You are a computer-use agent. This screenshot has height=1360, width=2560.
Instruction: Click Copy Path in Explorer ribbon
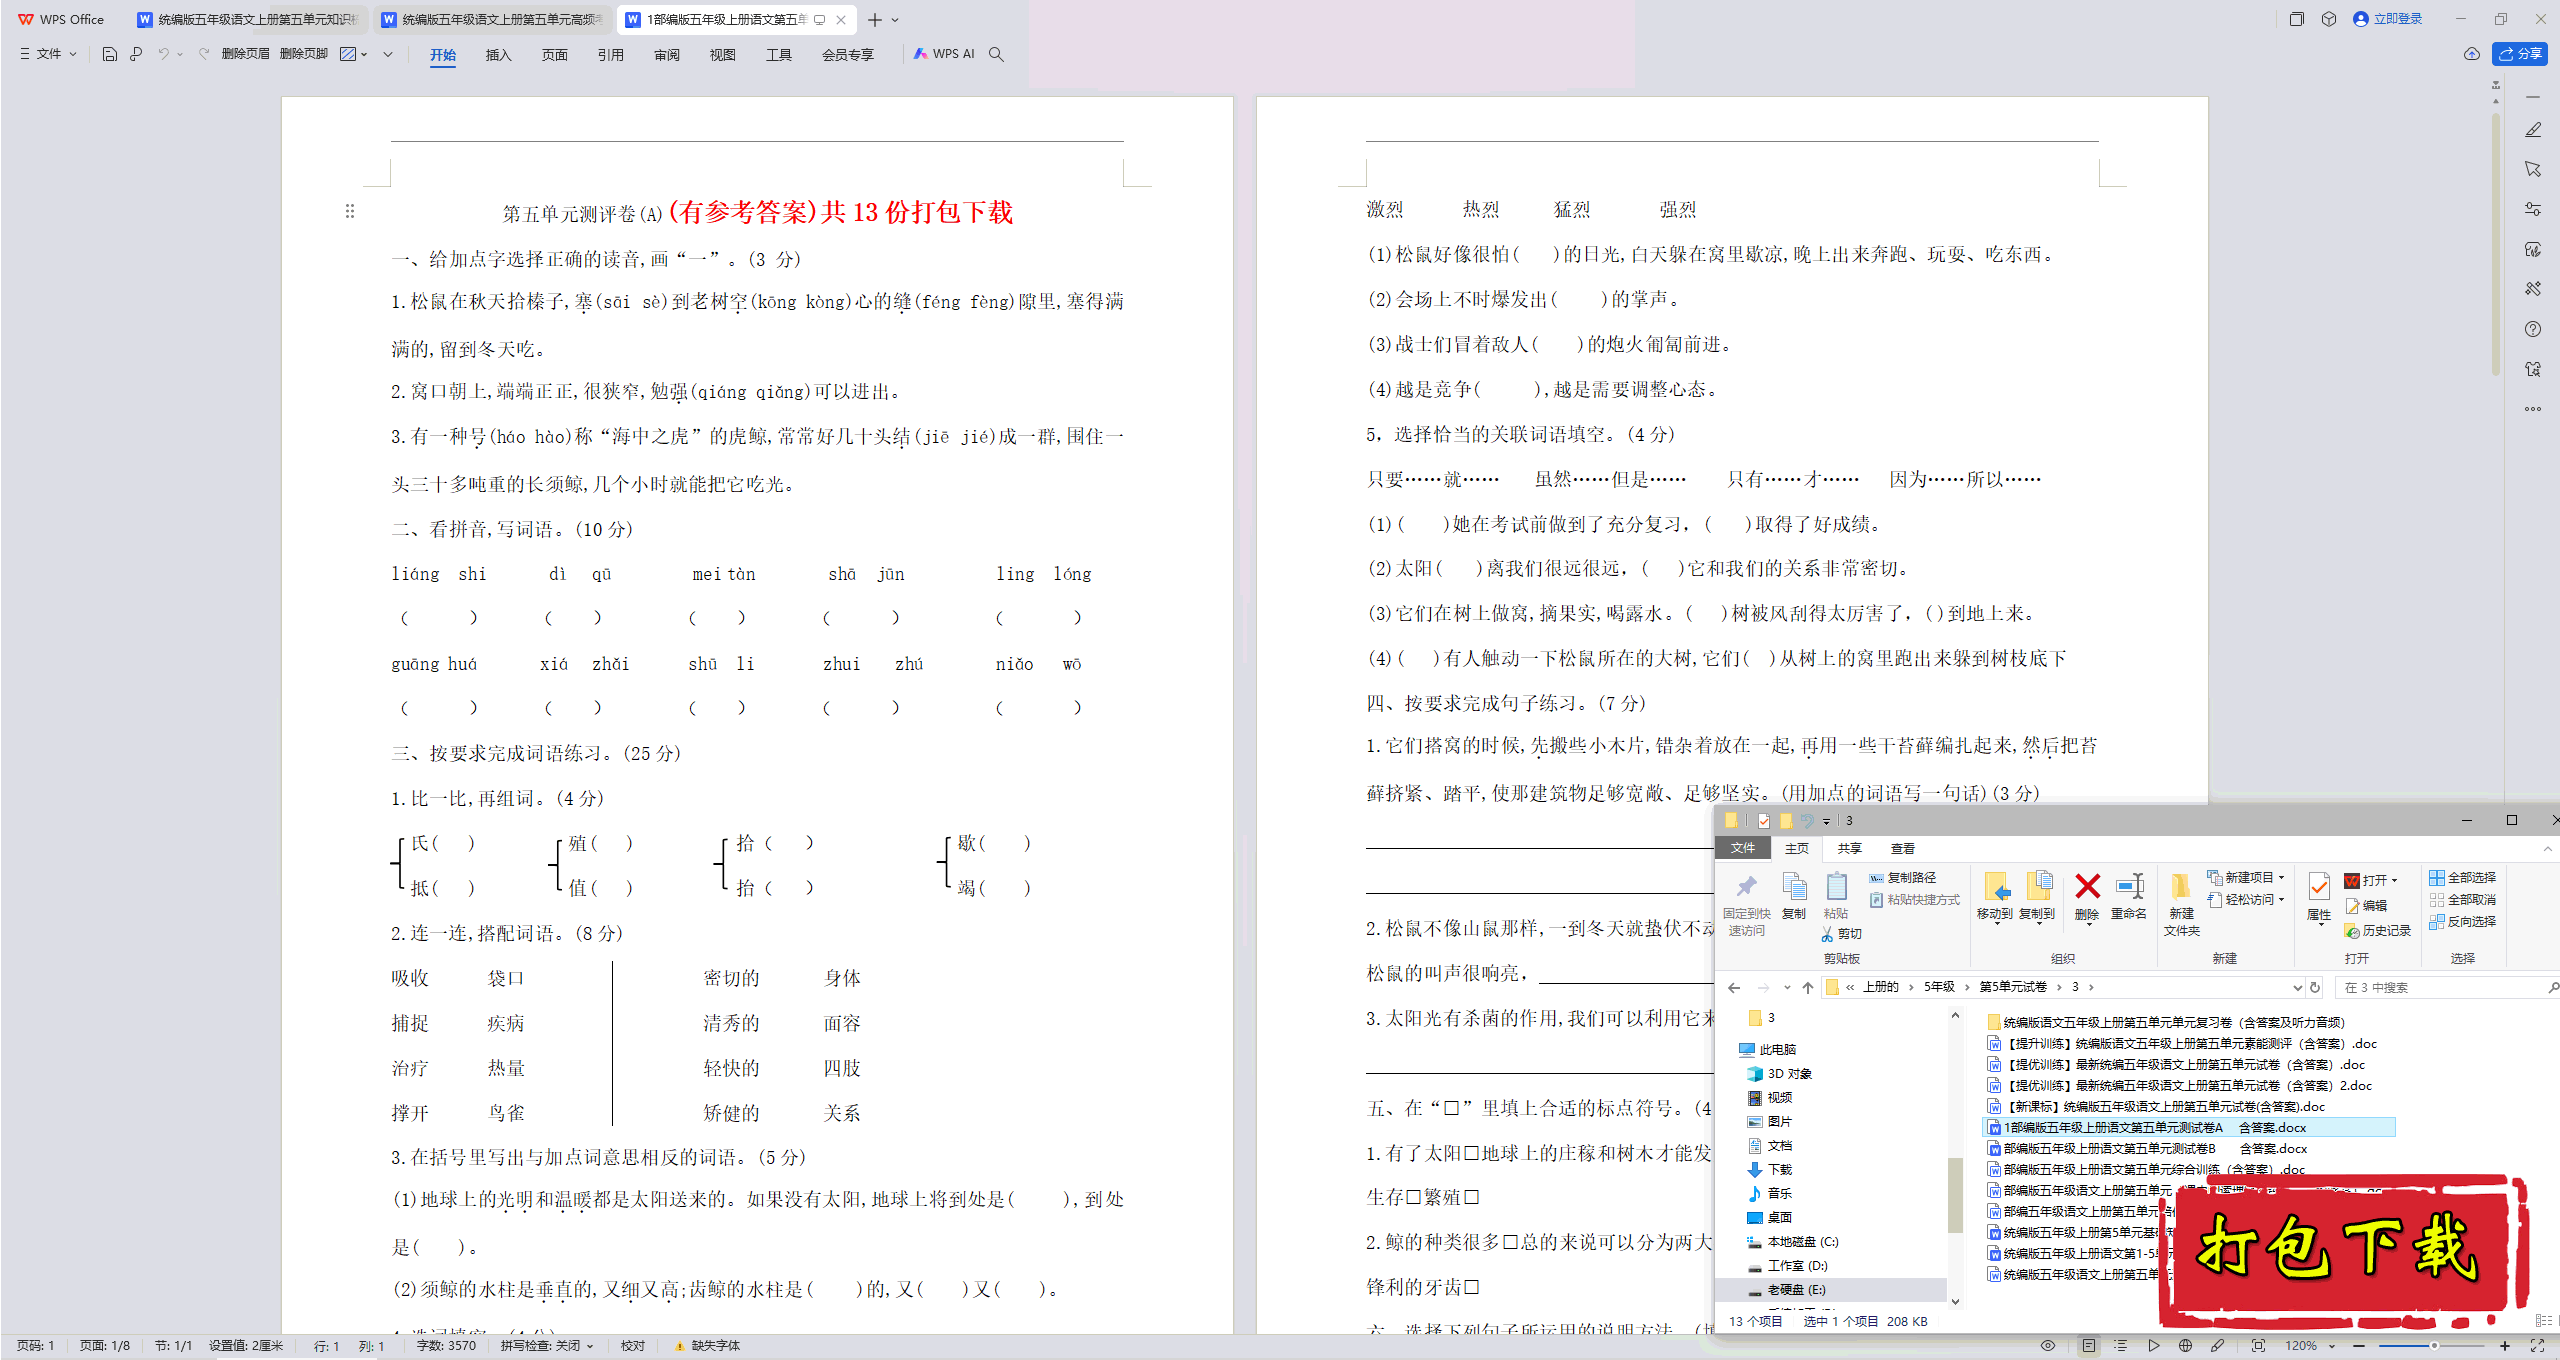pos(1903,878)
